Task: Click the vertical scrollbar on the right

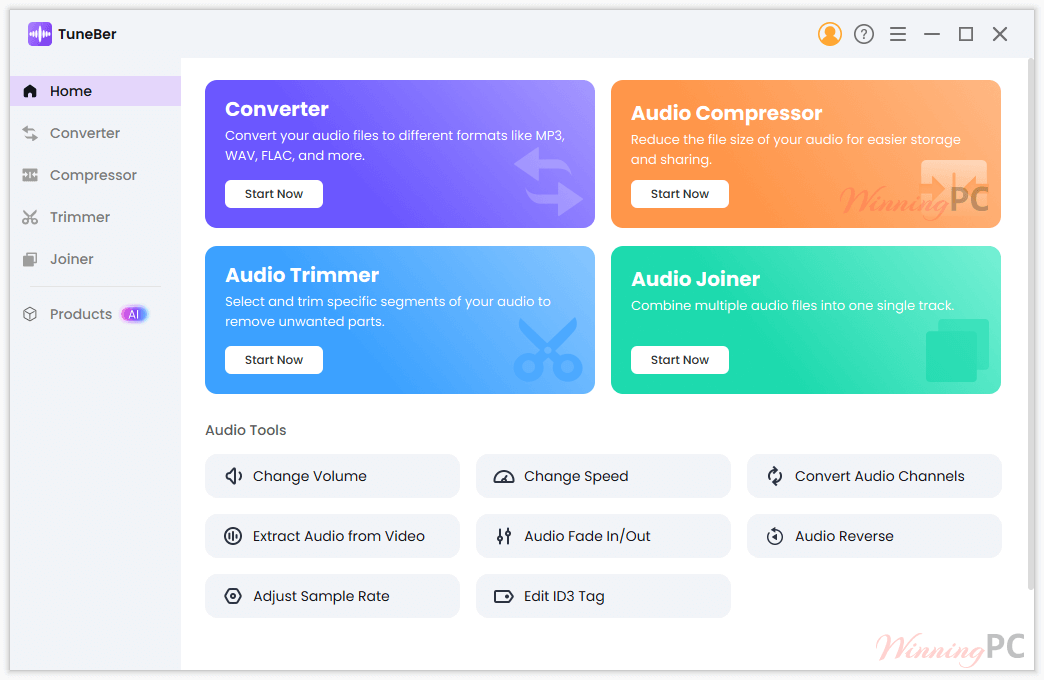Action: point(1031,324)
